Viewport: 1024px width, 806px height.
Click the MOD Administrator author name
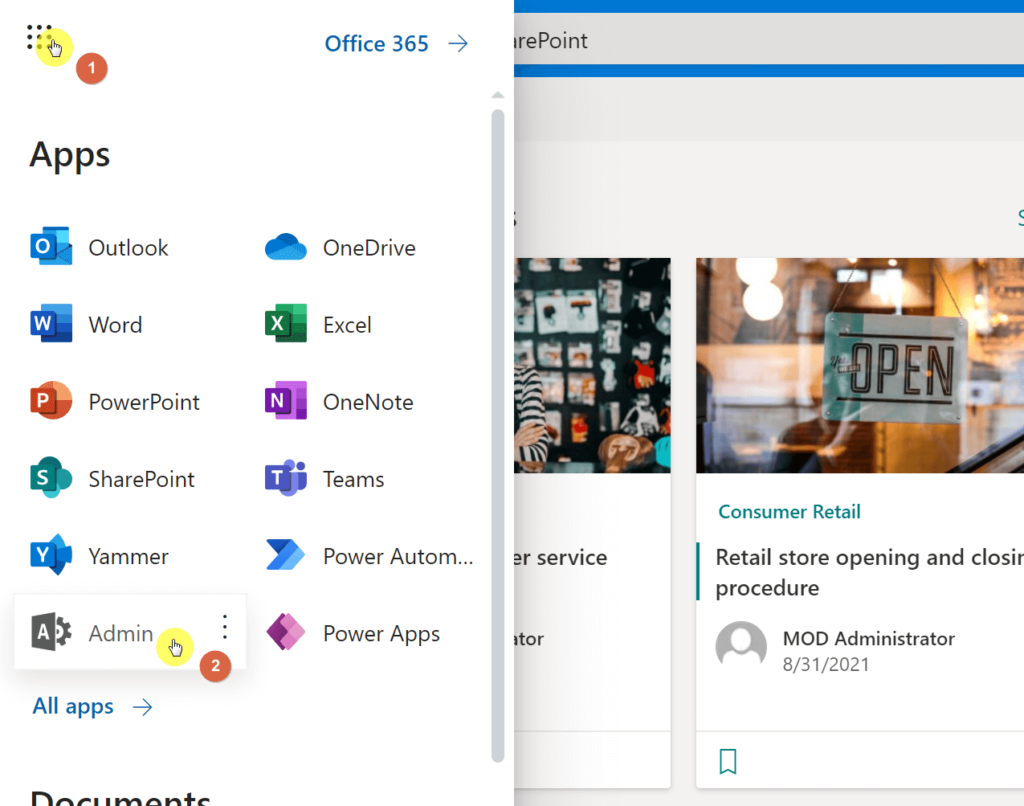[869, 638]
